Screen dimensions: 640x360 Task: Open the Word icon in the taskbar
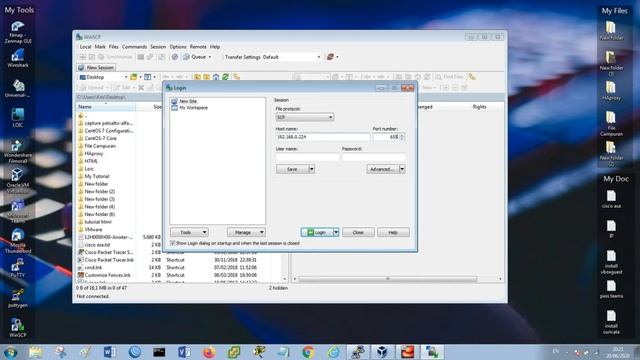(109, 352)
